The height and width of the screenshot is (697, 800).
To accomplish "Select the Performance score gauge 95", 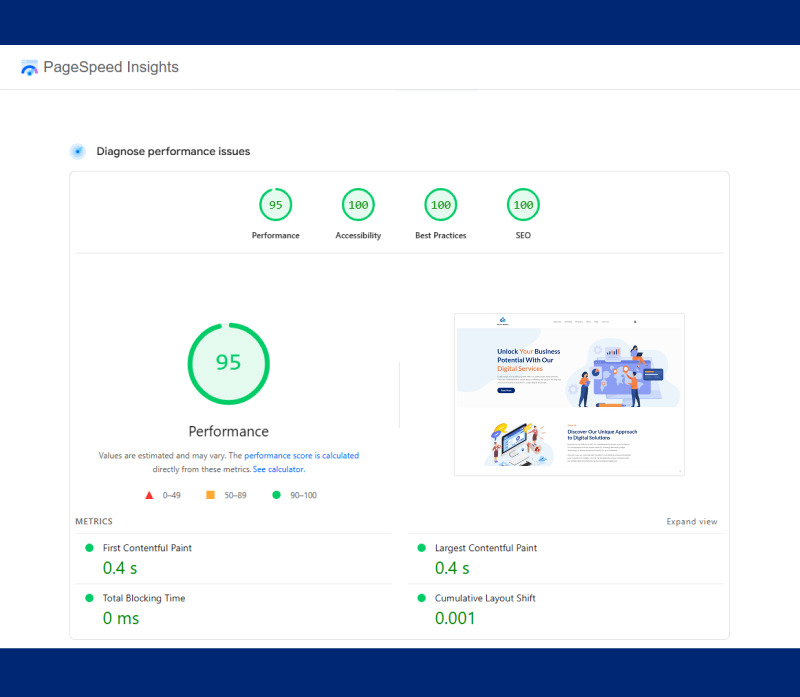I will pyautogui.click(x=275, y=206).
